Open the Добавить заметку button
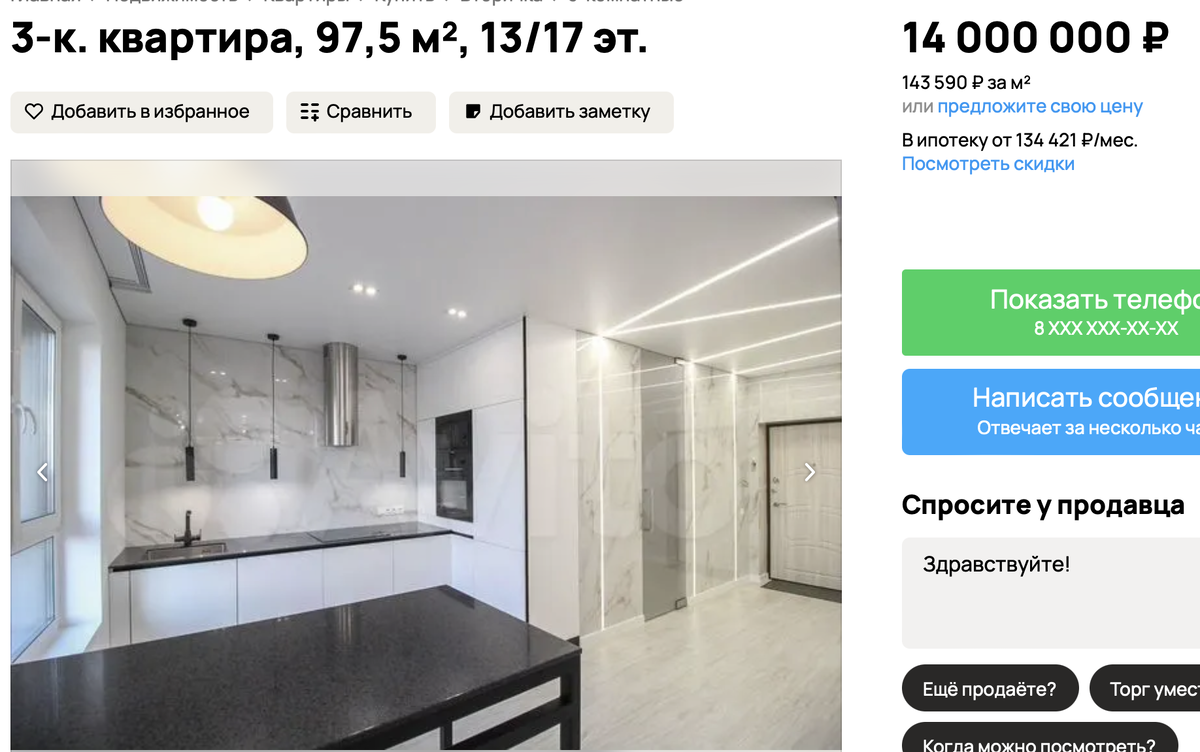The width and height of the screenshot is (1200, 752). (x=561, y=112)
